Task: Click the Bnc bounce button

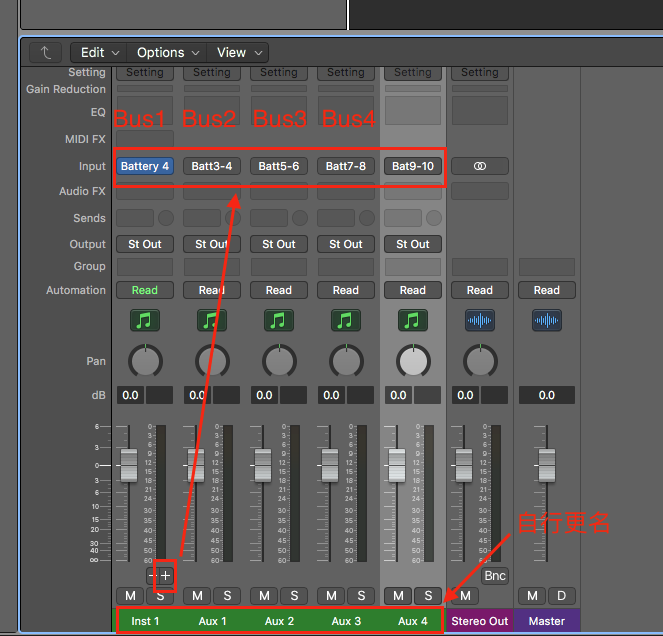Action: coord(495,576)
